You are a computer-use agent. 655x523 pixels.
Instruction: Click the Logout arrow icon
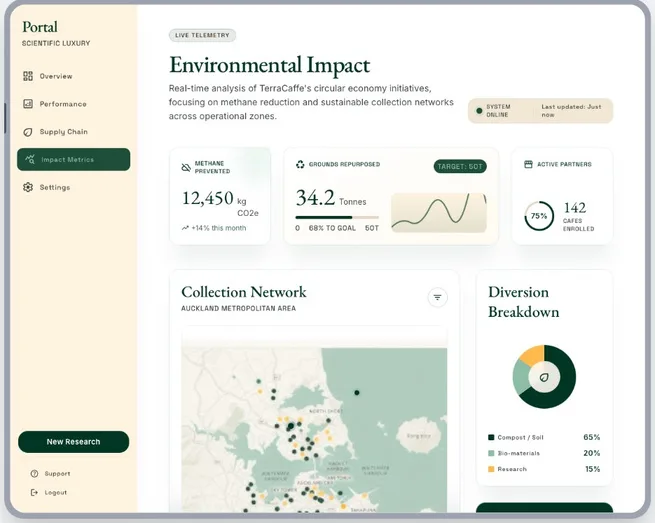34,493
